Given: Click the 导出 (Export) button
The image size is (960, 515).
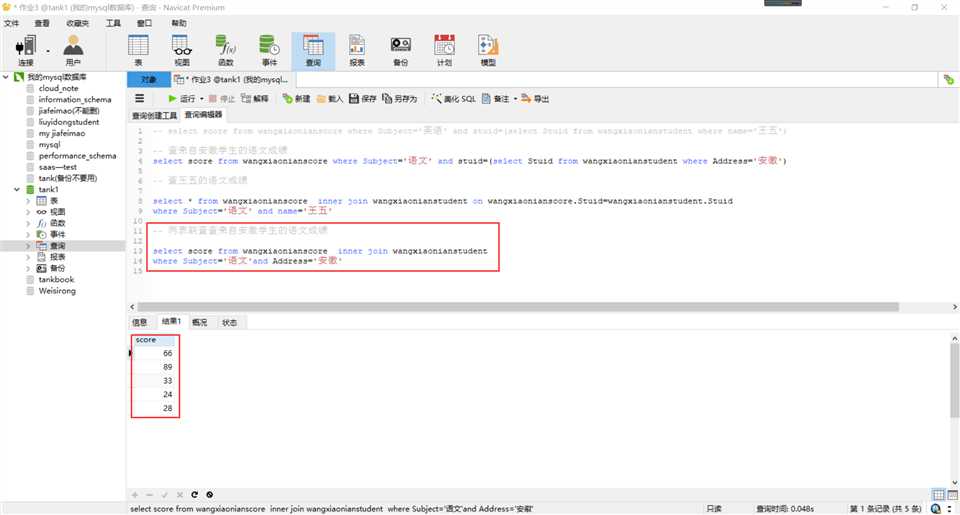Looking at the screenshot, I should click(x=535, y=99).
